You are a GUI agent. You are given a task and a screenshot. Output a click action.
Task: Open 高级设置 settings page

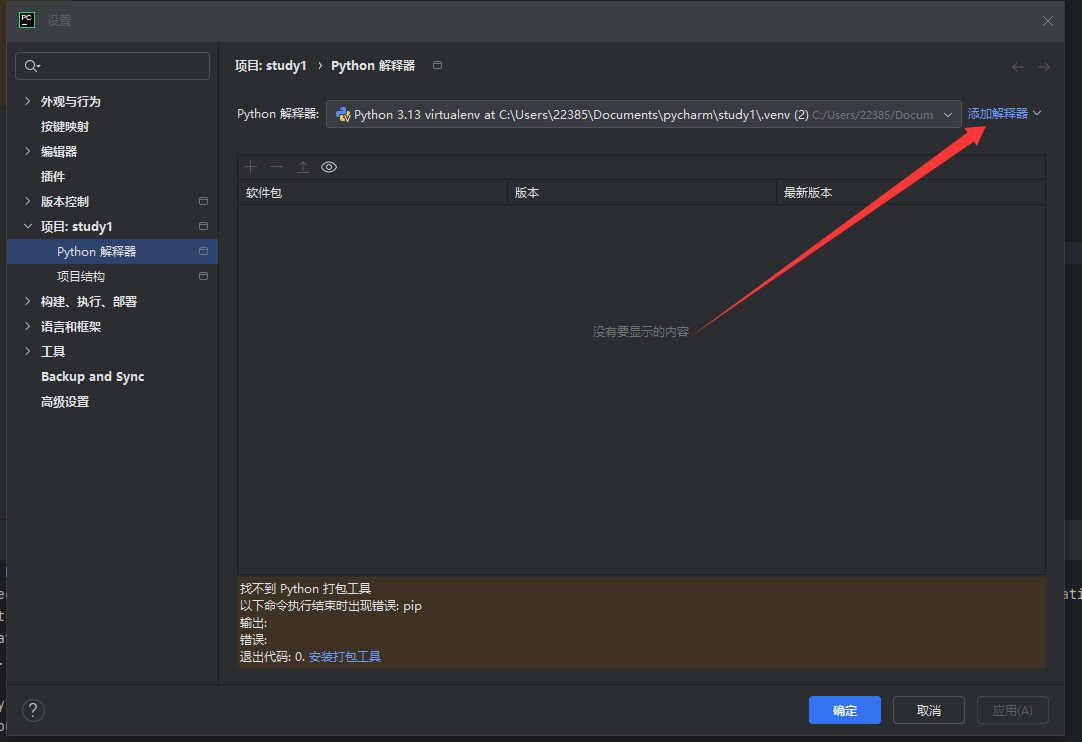pos(65,402)
